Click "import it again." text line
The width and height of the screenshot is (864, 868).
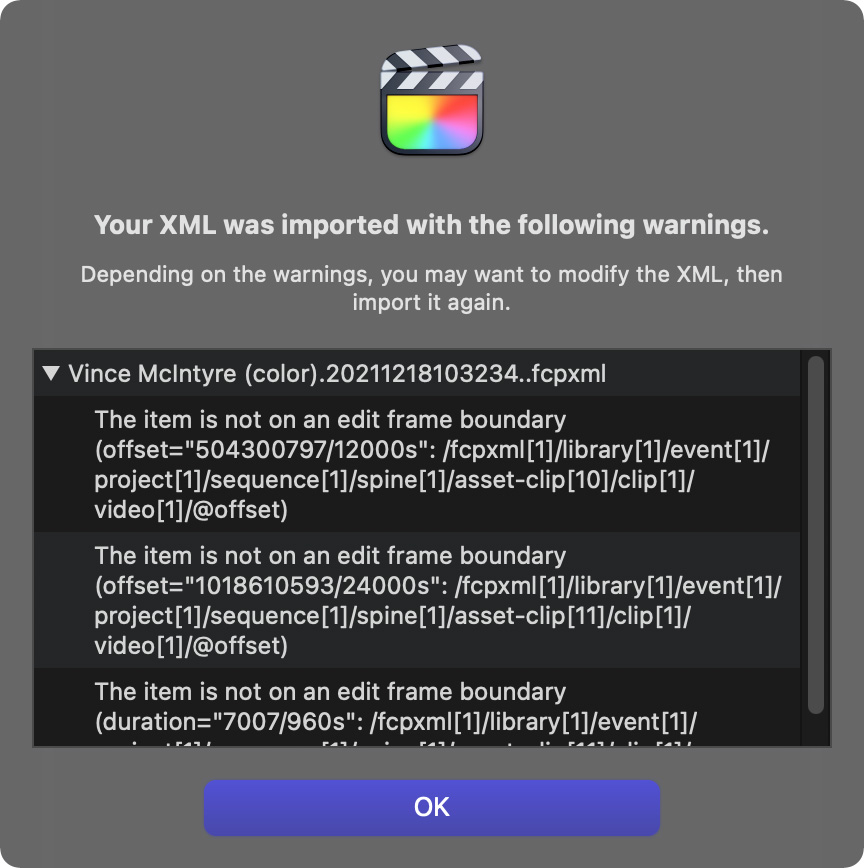coord(432,303)
